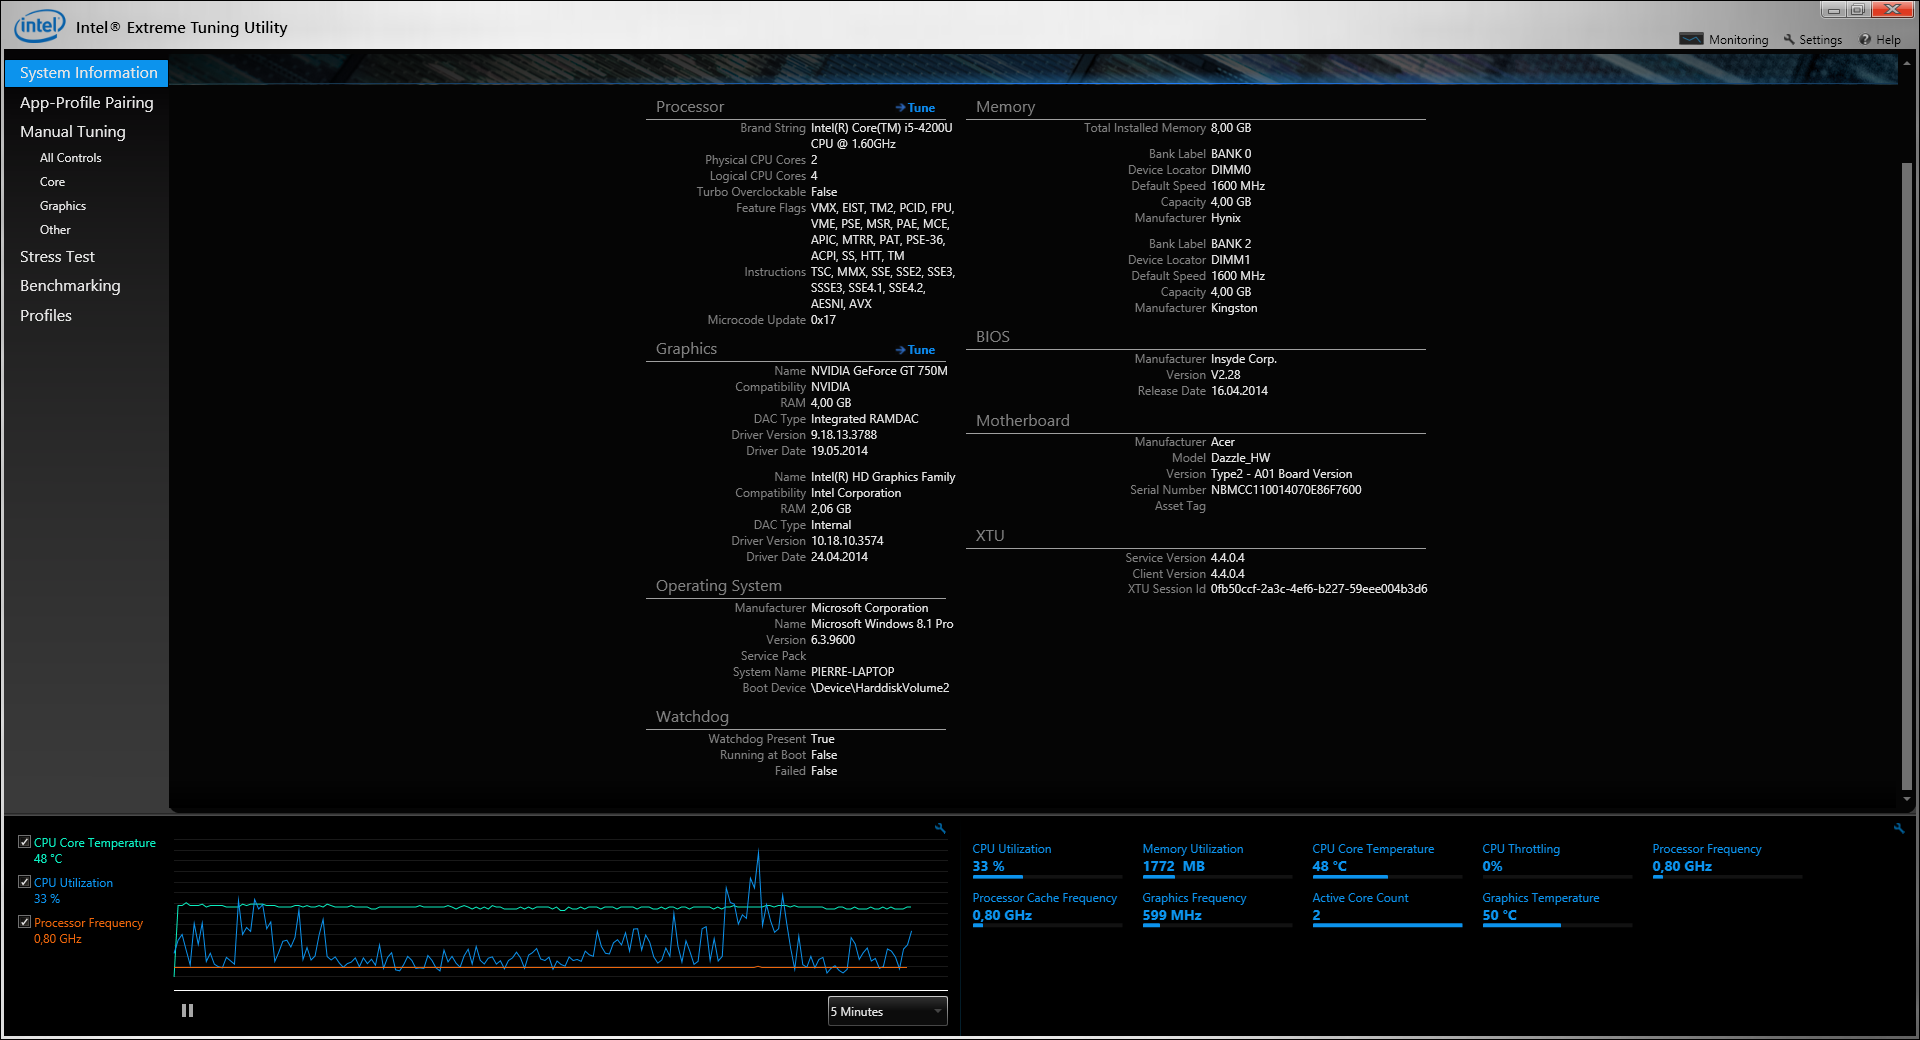
Task: Minimize the Extreme Tuning Utility window
Action: (1833, 9)
